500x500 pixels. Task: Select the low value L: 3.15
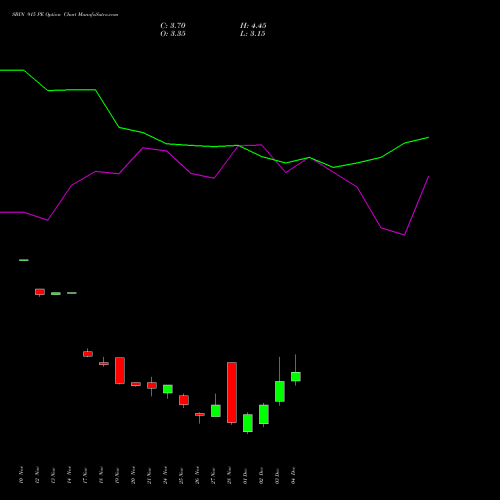point(253,34)
